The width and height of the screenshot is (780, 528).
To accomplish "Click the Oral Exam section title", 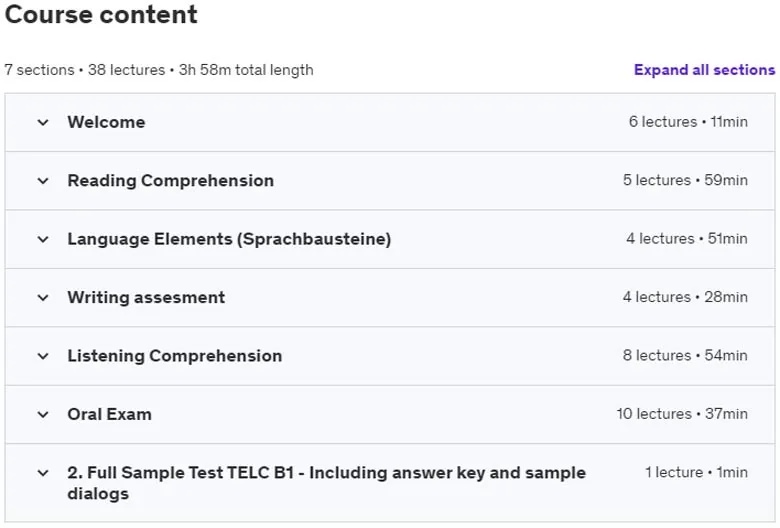I will (109, 414).
